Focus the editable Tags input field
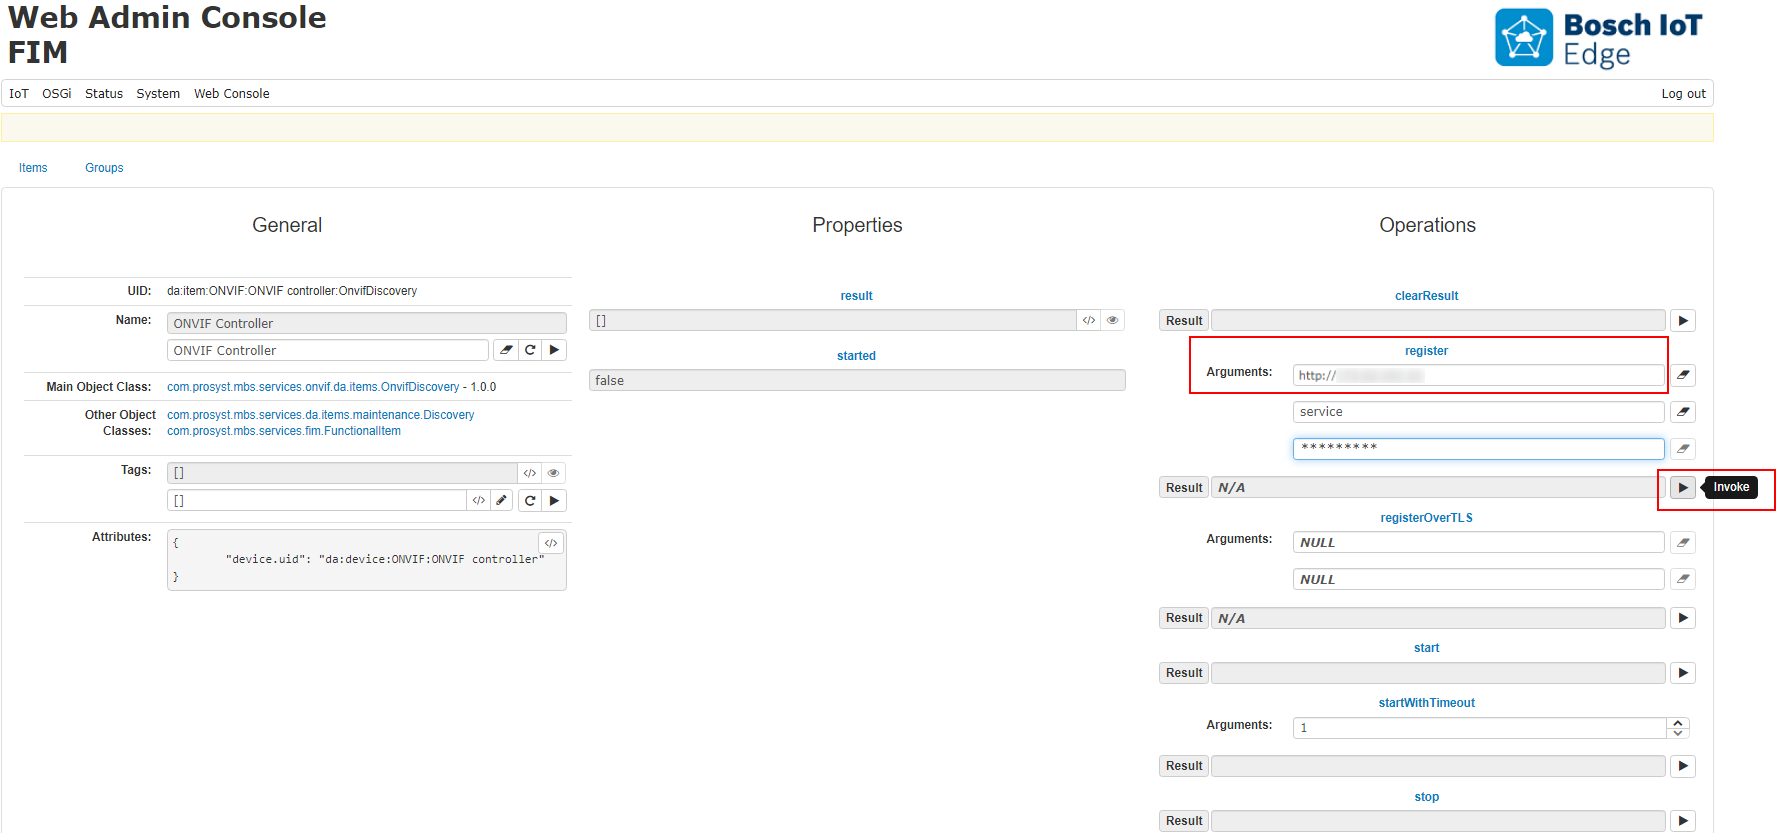This screenshot has height=833, width=1778. tap(317, 500)
